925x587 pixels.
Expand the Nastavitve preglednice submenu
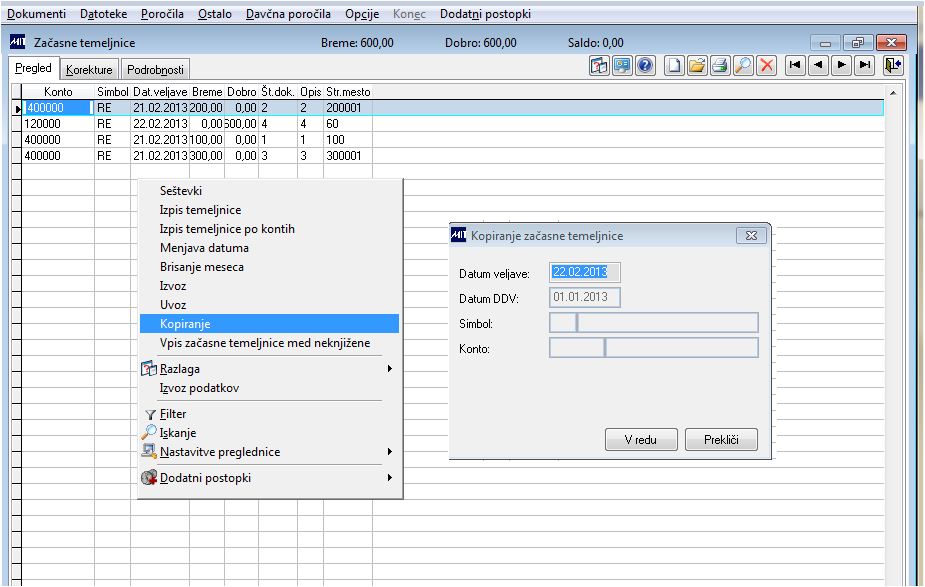389,452
